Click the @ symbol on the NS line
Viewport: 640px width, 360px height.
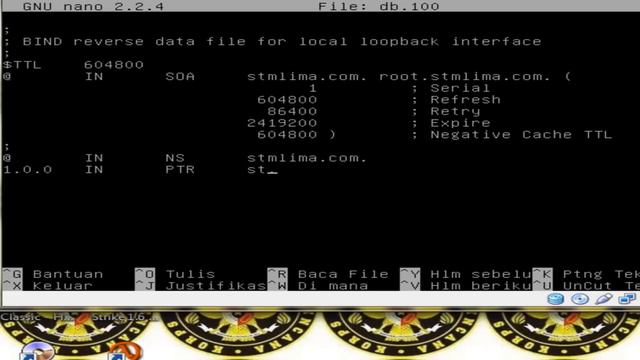click(7, 158)
